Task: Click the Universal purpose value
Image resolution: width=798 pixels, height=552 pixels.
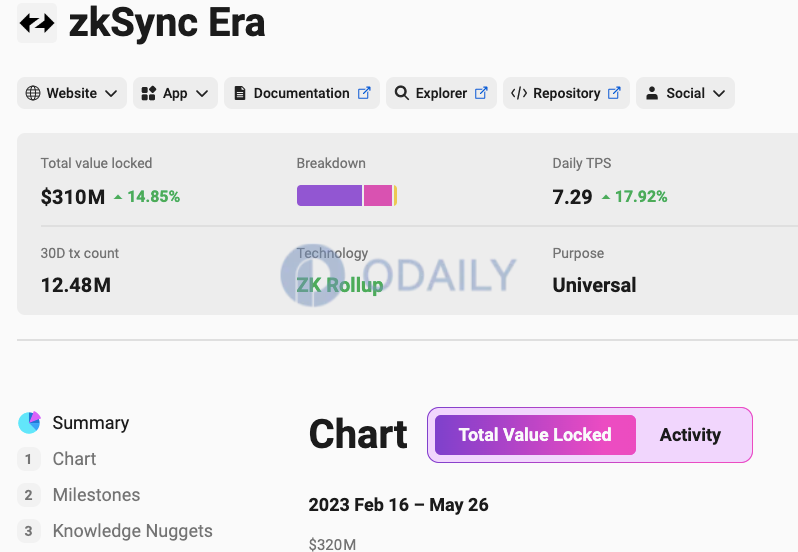Action: 594,285
